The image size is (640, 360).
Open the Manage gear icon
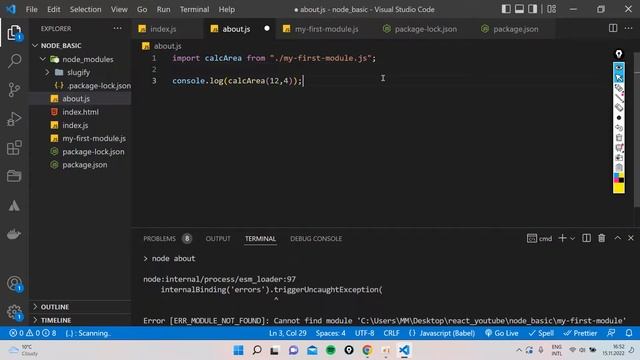coord(14,312)
